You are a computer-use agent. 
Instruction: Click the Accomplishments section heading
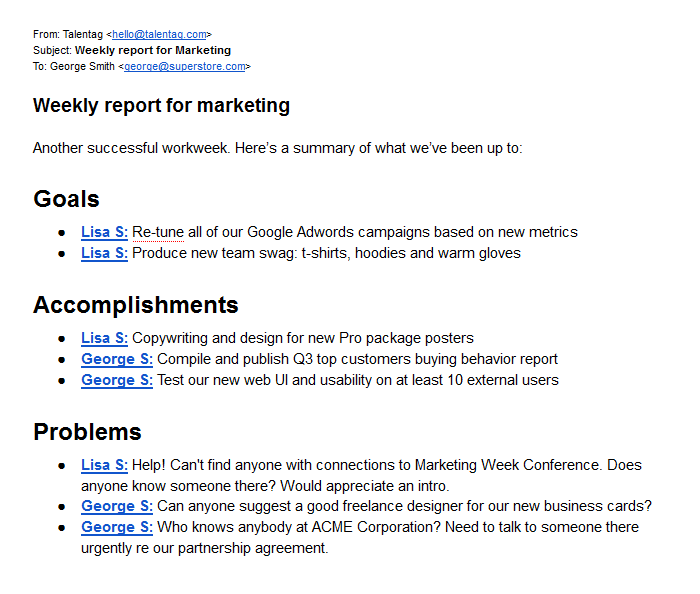136,306
